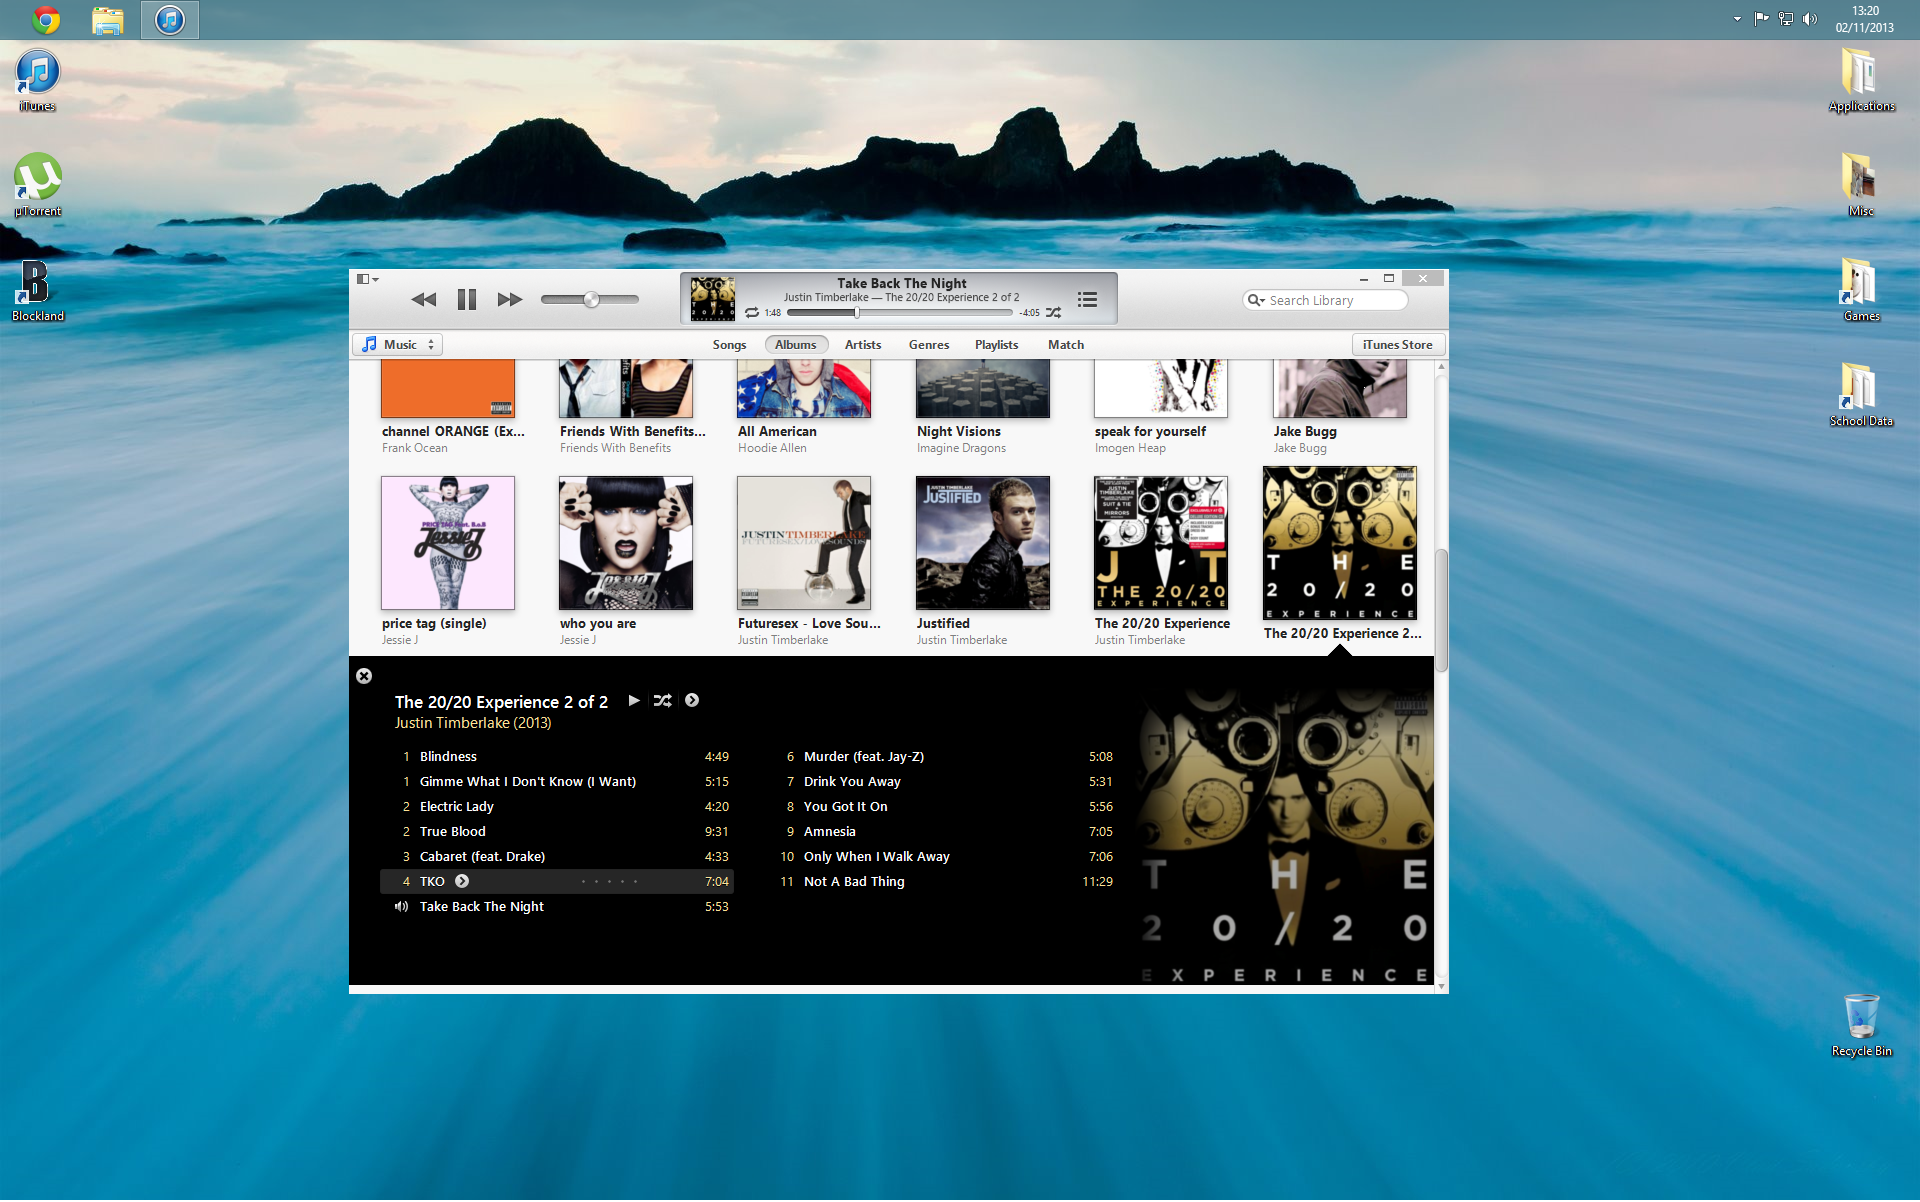Expand album options arrow beside shuffle
The height and width of the screenshot is (1202, 1920).
click(x=692, y=701)
